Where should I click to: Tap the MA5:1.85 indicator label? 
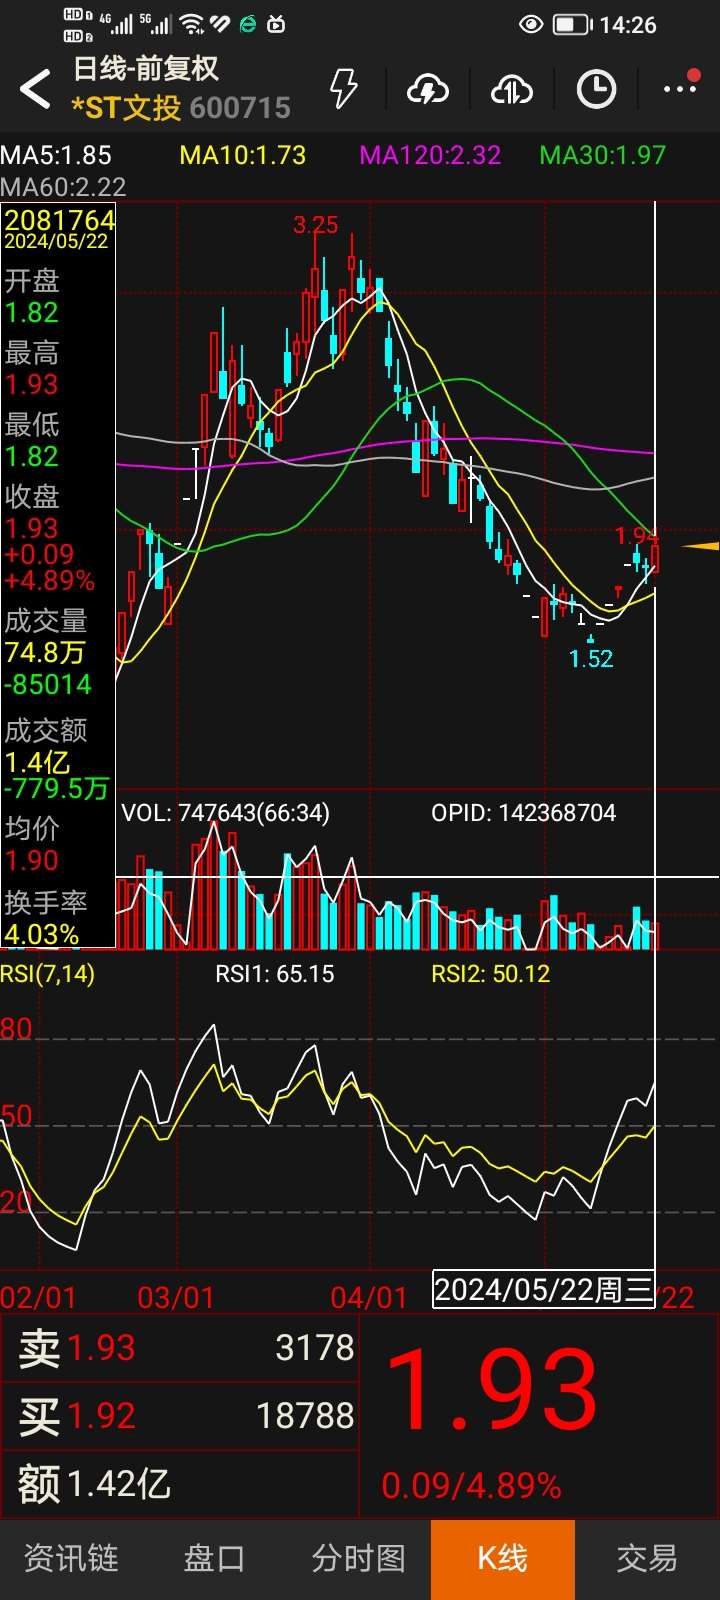56,155
